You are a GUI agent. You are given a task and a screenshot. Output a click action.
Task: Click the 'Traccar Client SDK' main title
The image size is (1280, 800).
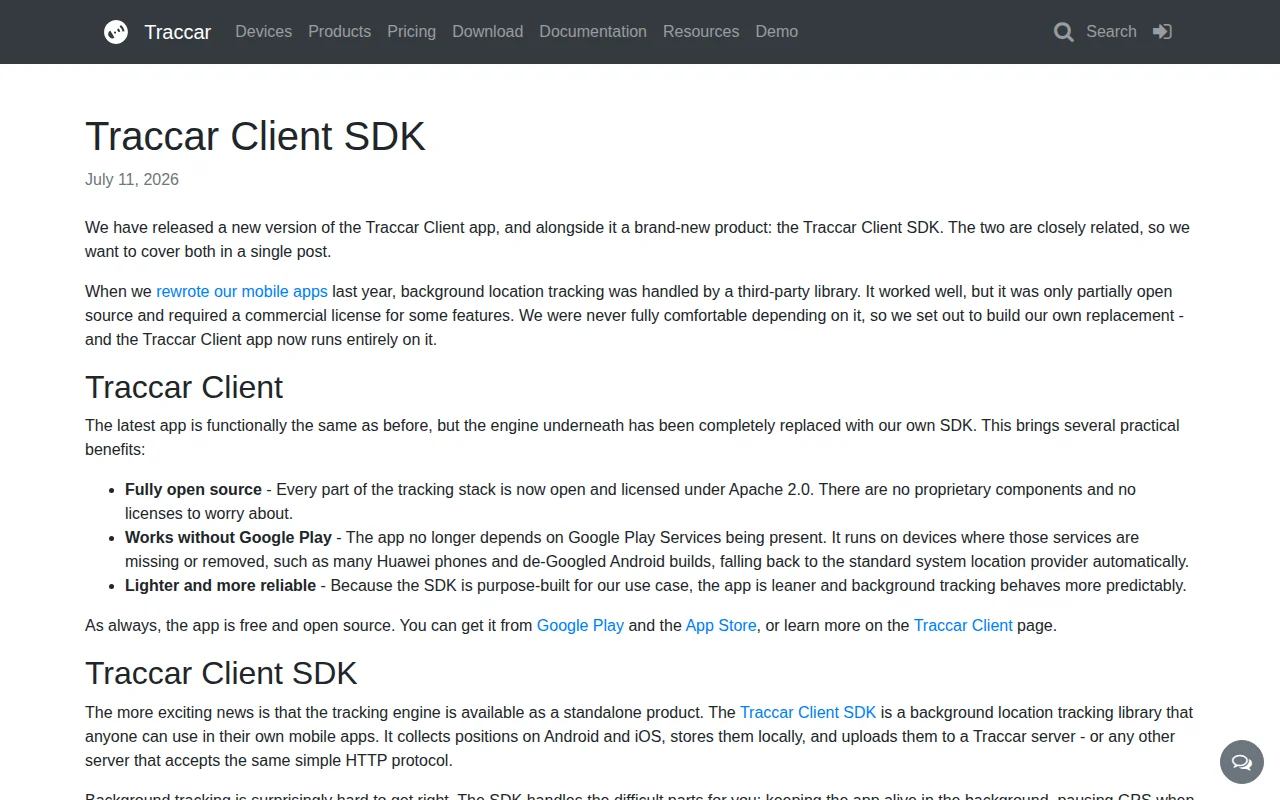point(255,137)
